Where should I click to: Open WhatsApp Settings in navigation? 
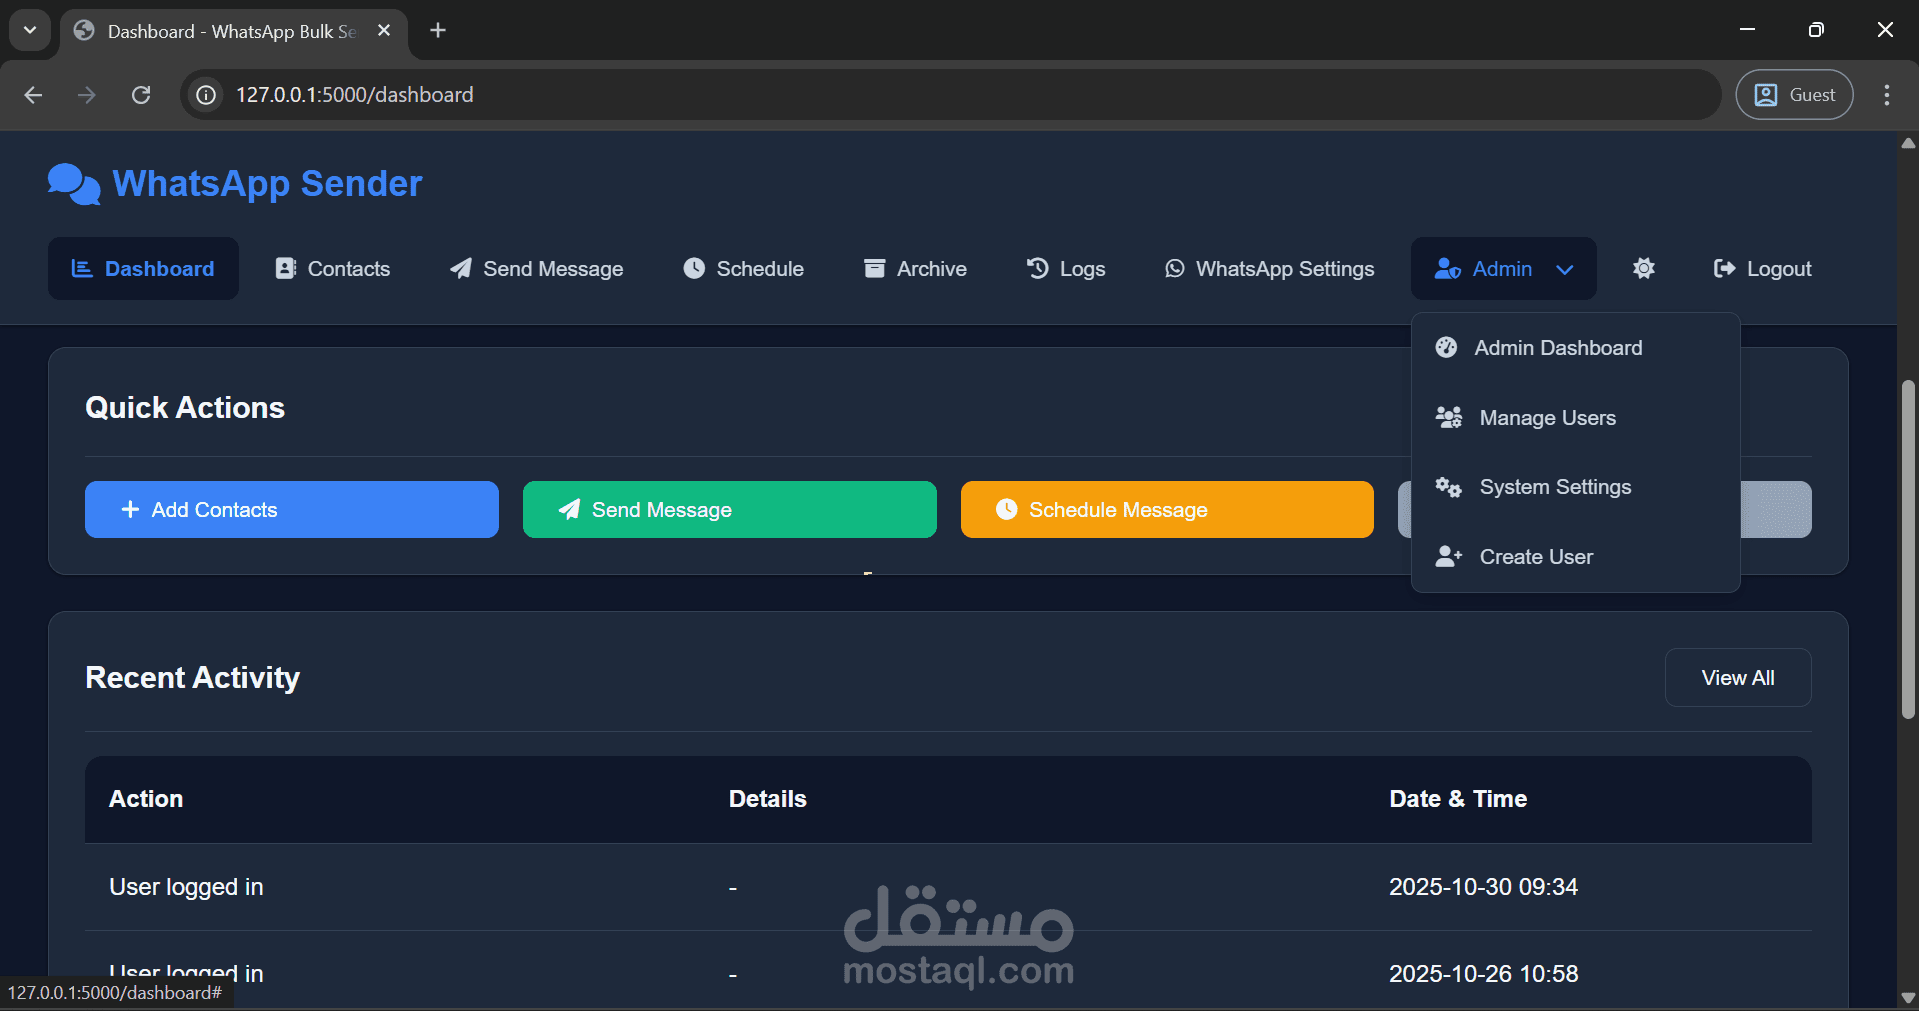point(1270,269)
